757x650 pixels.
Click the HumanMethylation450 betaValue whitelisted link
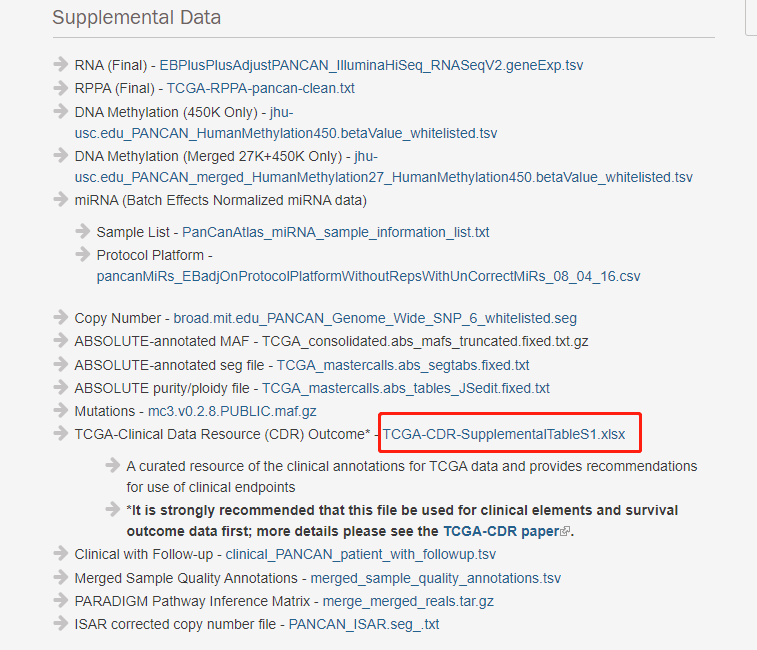pos(285,133)
